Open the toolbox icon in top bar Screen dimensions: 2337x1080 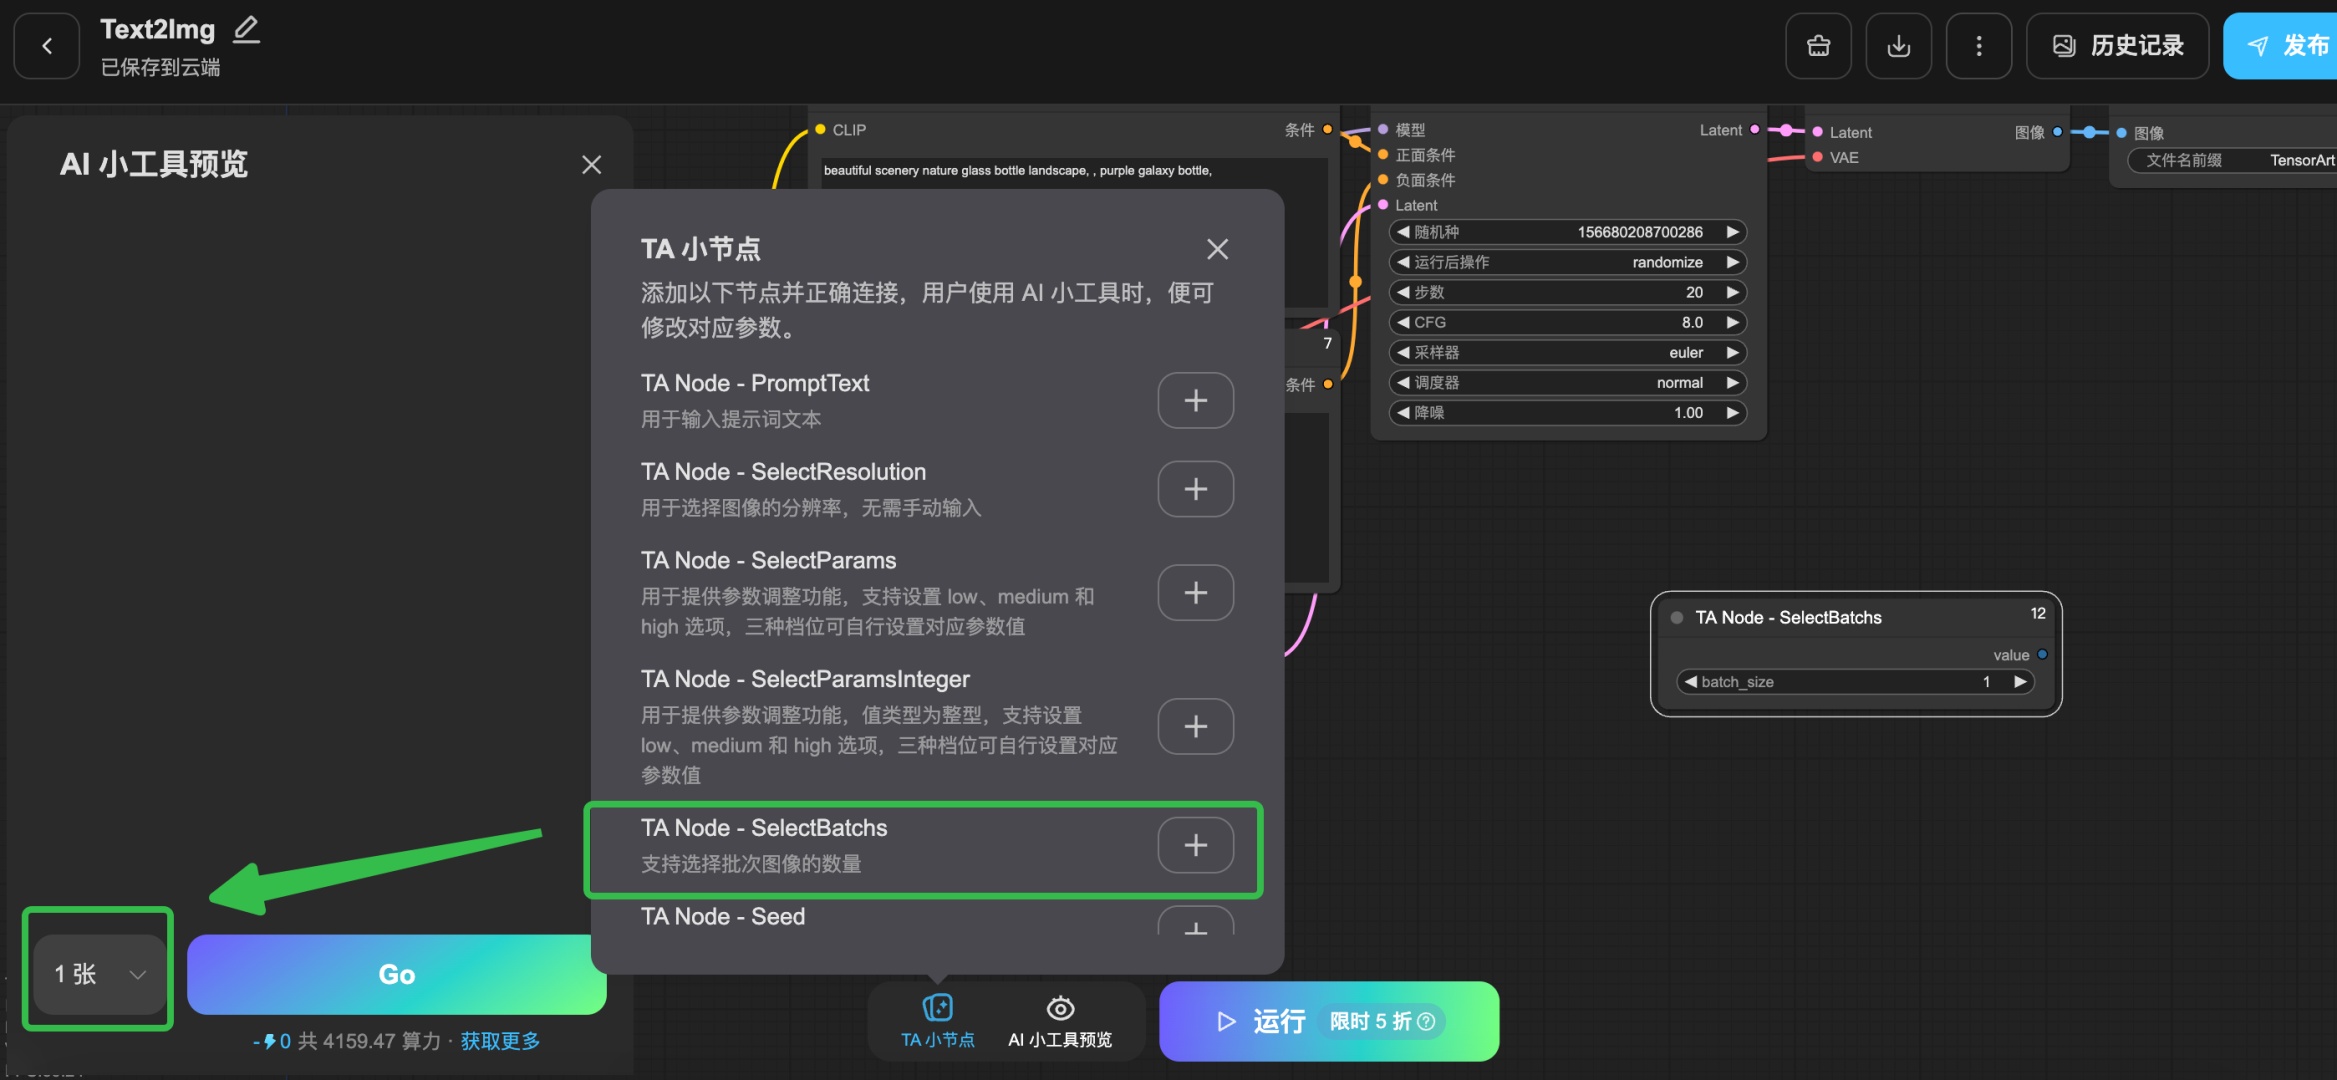[1818, 46]
